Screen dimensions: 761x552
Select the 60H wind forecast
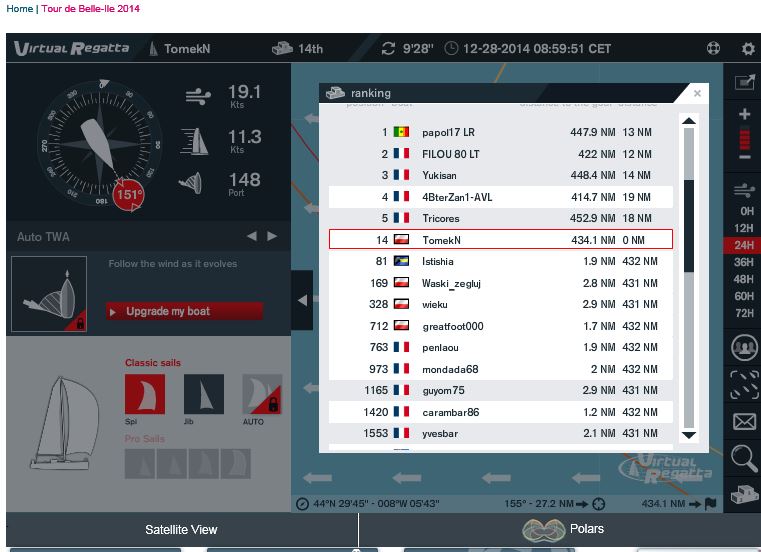coord(744,296)
